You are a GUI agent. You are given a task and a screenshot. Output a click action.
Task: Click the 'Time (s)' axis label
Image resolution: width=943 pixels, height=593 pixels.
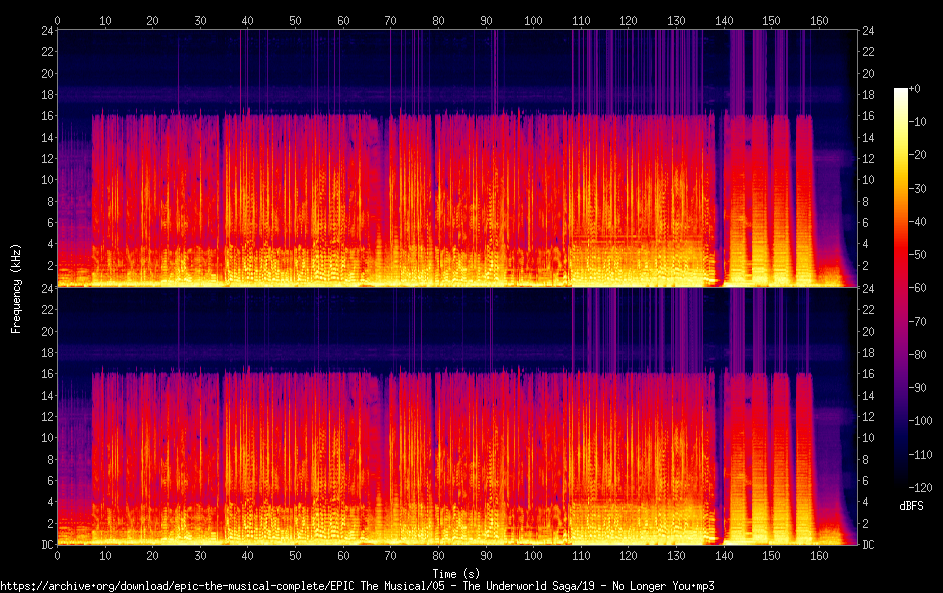point(456,574)
